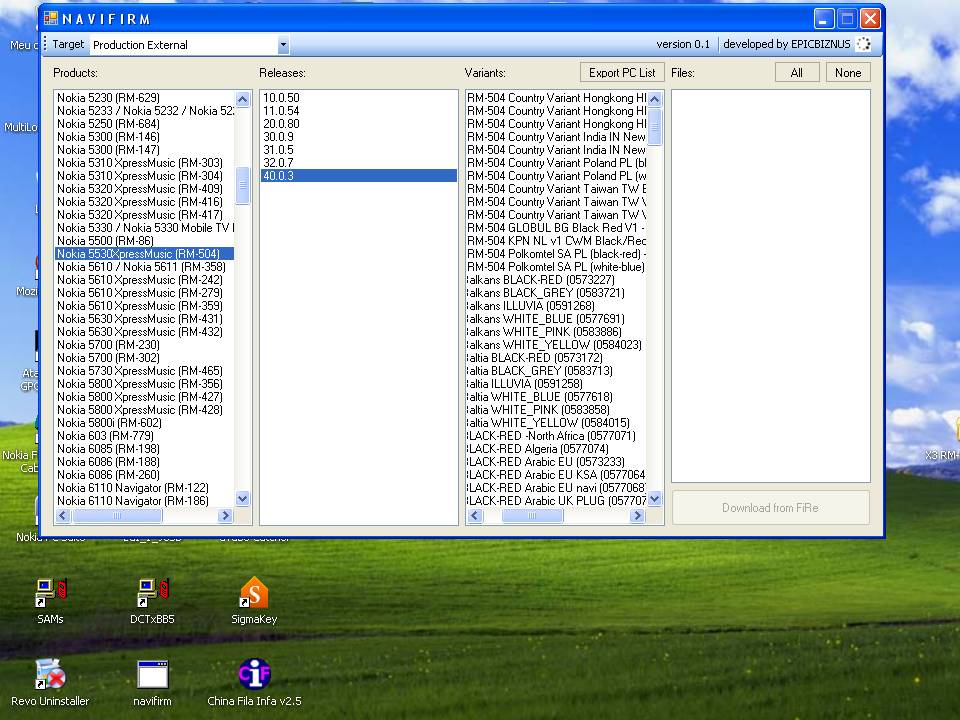Viewport: 960px width, 720px height.
Task: Open the SAMs desktop shortcut
Action: pyautogui.click(x=50, y=601)
